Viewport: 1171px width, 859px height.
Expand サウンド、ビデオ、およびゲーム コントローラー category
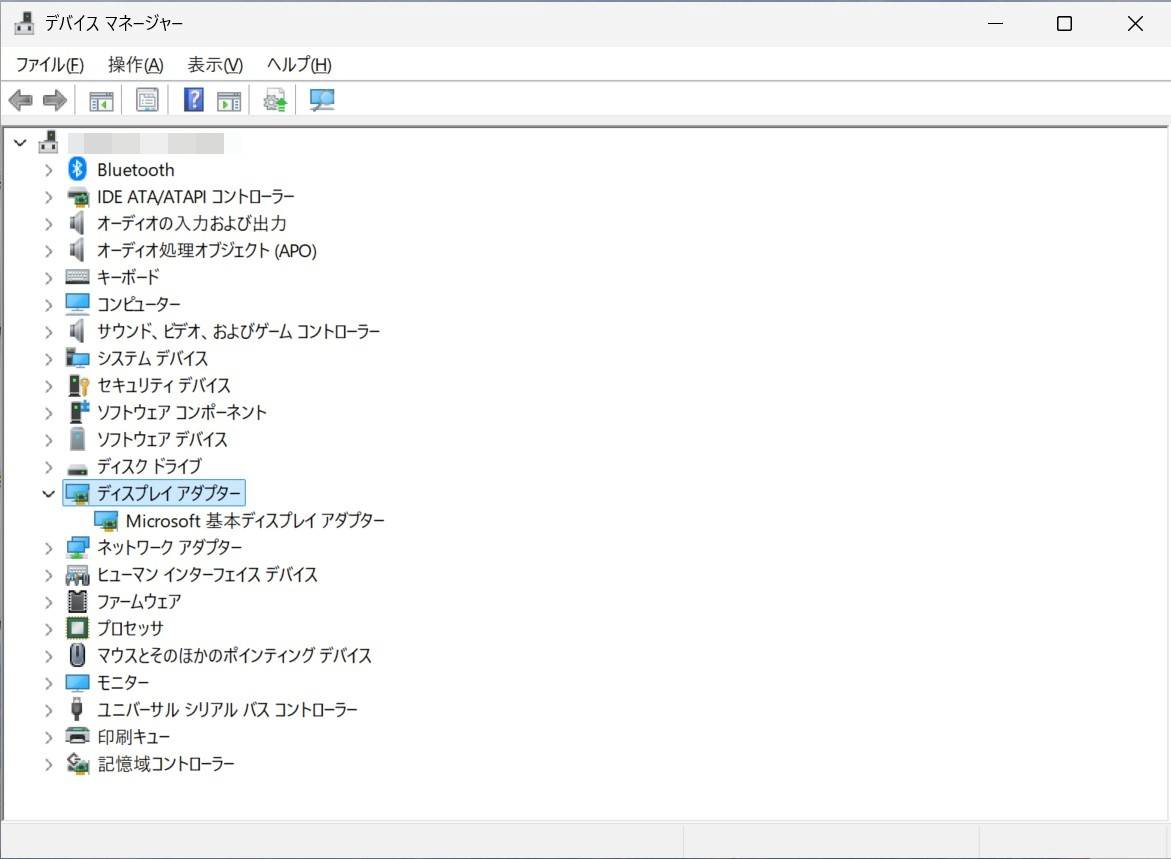click(x=49, y=332)
